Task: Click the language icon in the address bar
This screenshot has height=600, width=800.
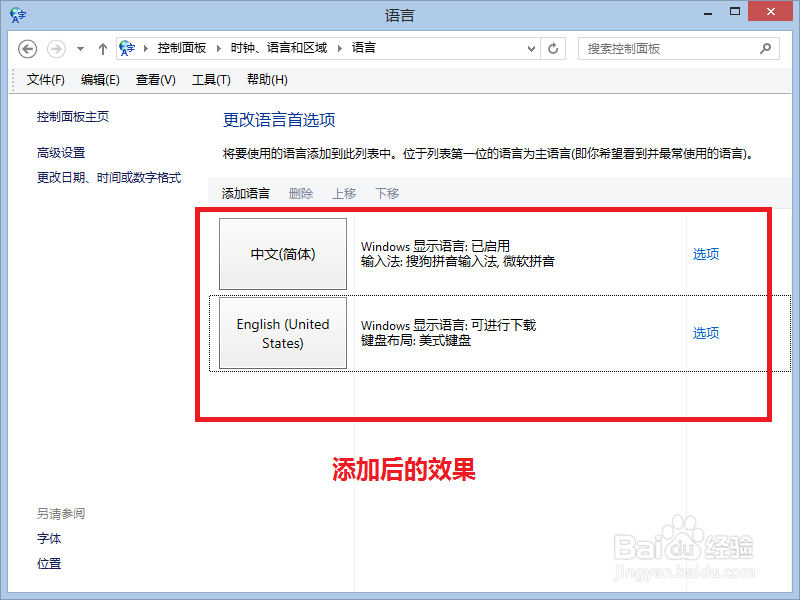Action: coord(127,47)
